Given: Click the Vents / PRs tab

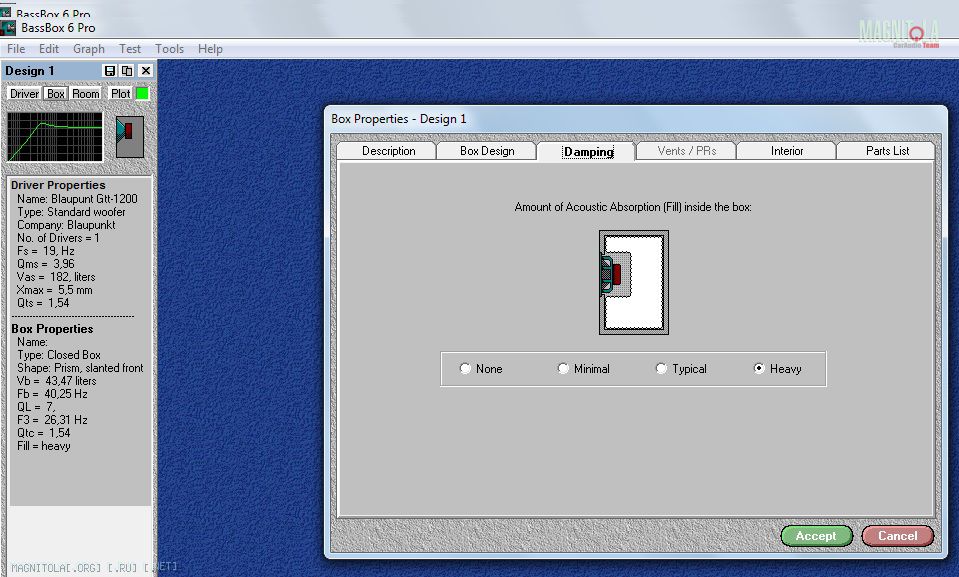Looking at the screenshot, I should (687, 151).
